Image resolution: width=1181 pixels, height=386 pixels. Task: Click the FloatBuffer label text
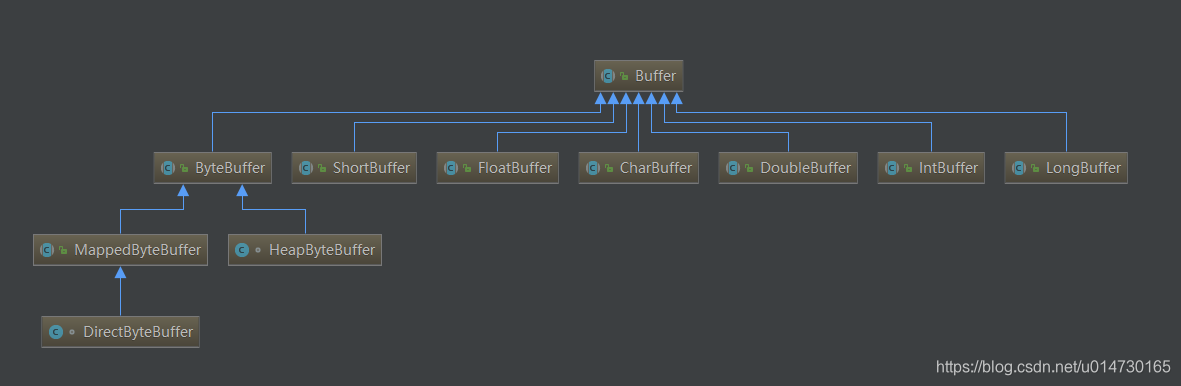(x=515, y=168)
